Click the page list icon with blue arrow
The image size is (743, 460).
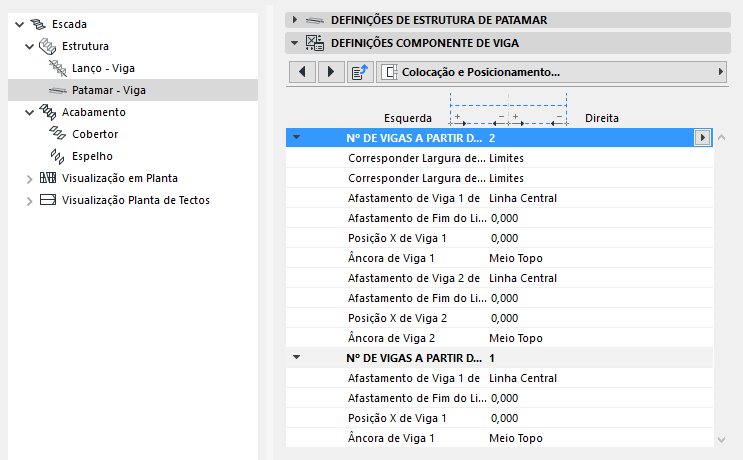360,72
